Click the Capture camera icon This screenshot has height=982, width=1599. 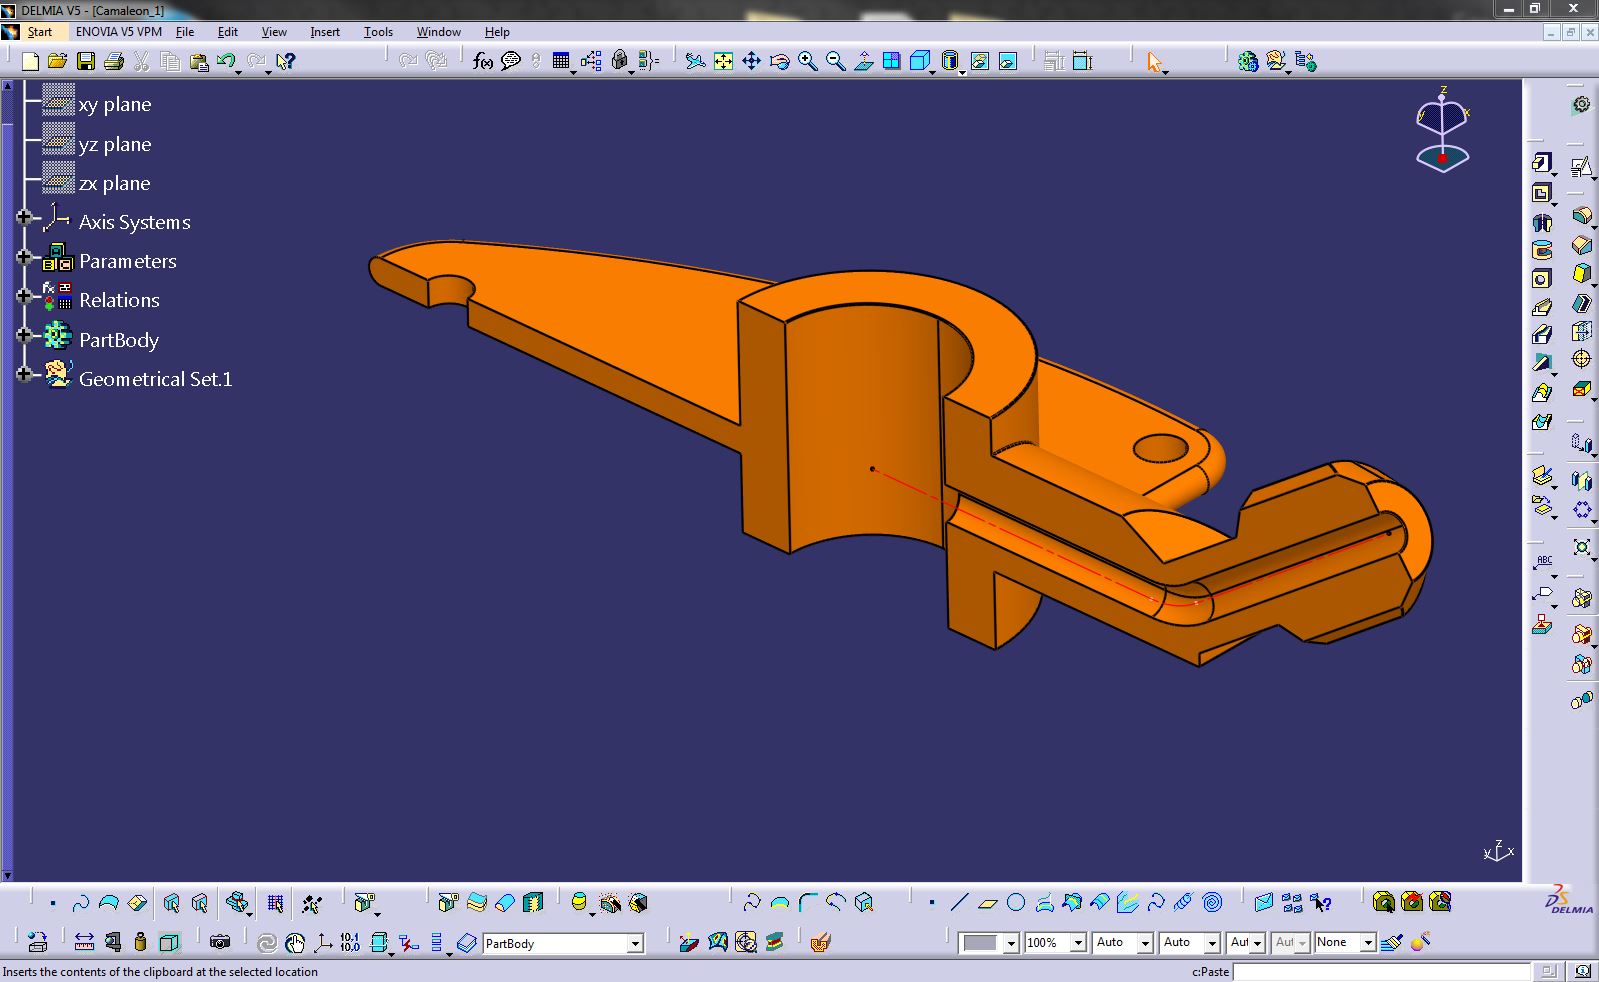(x=220, y=942)
